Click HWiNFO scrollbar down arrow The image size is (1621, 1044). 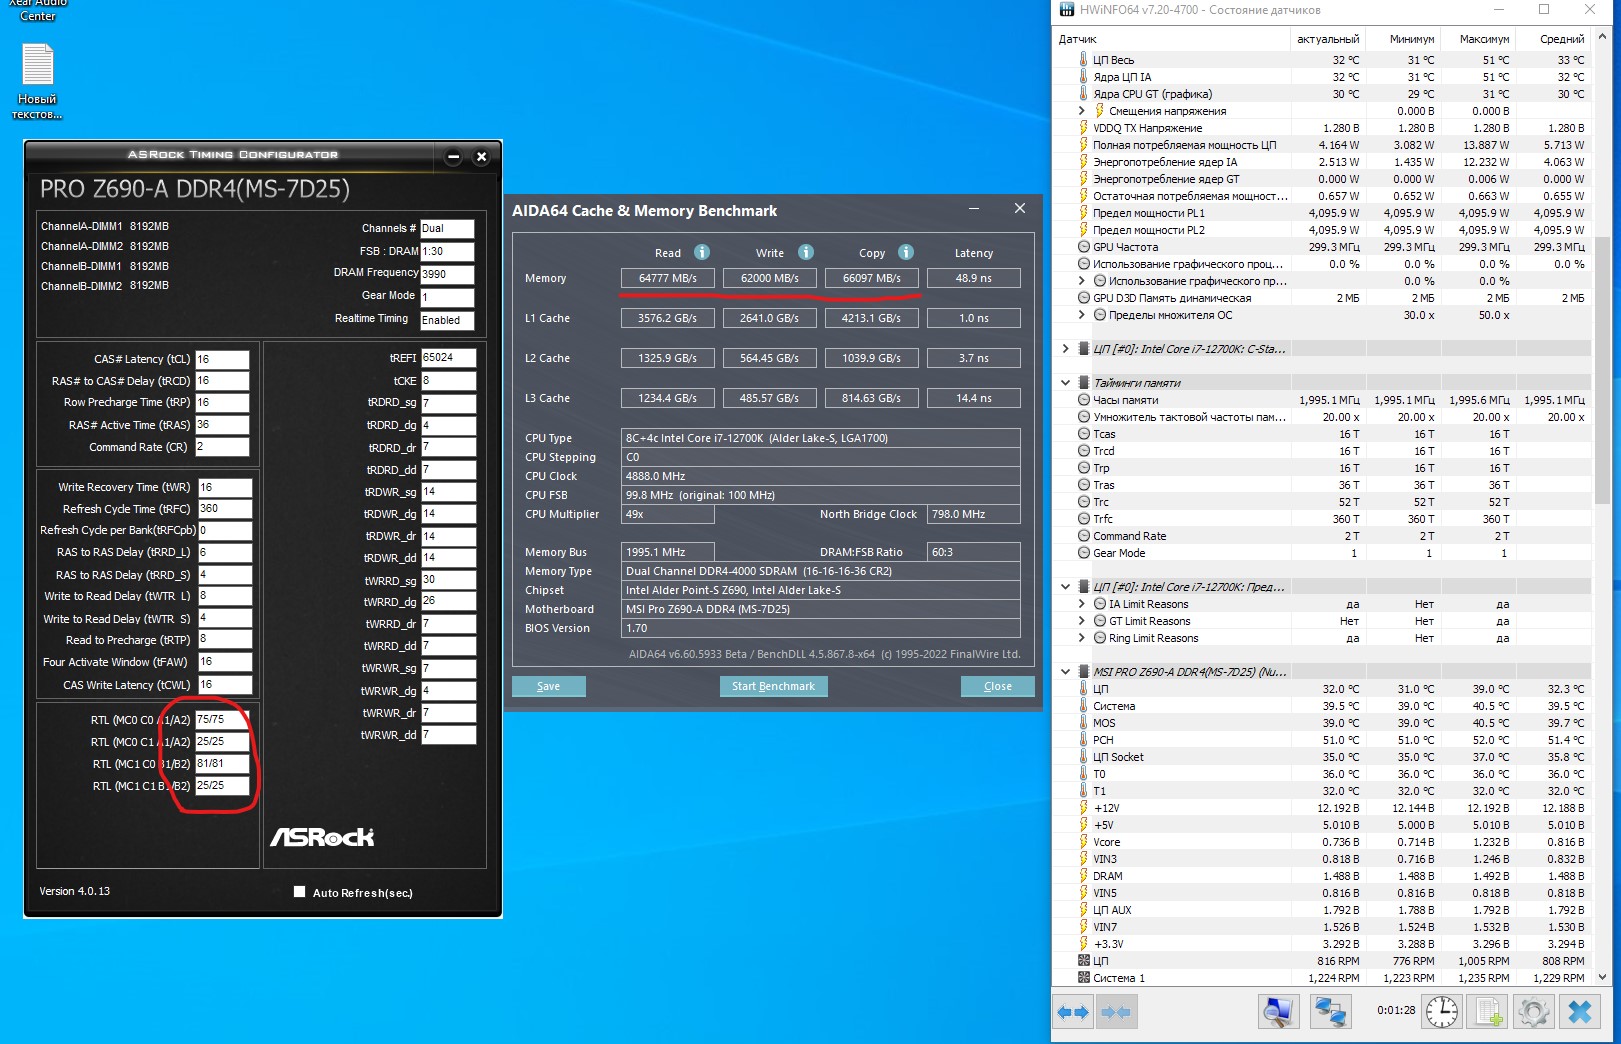(x=1602, y=977)
